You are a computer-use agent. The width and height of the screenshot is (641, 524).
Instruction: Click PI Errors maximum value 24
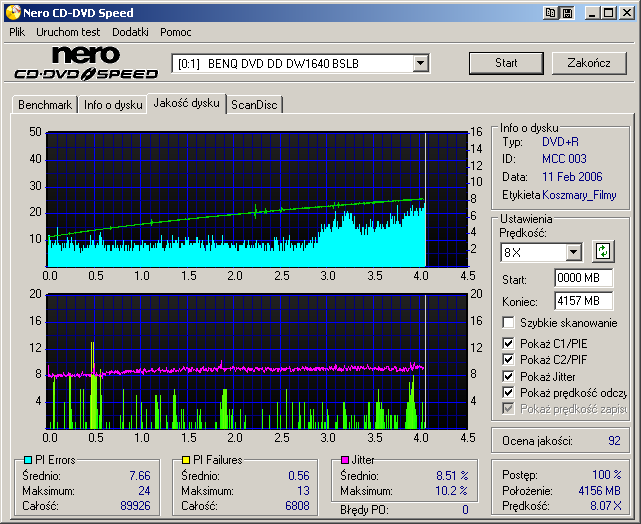pos(144,491)
